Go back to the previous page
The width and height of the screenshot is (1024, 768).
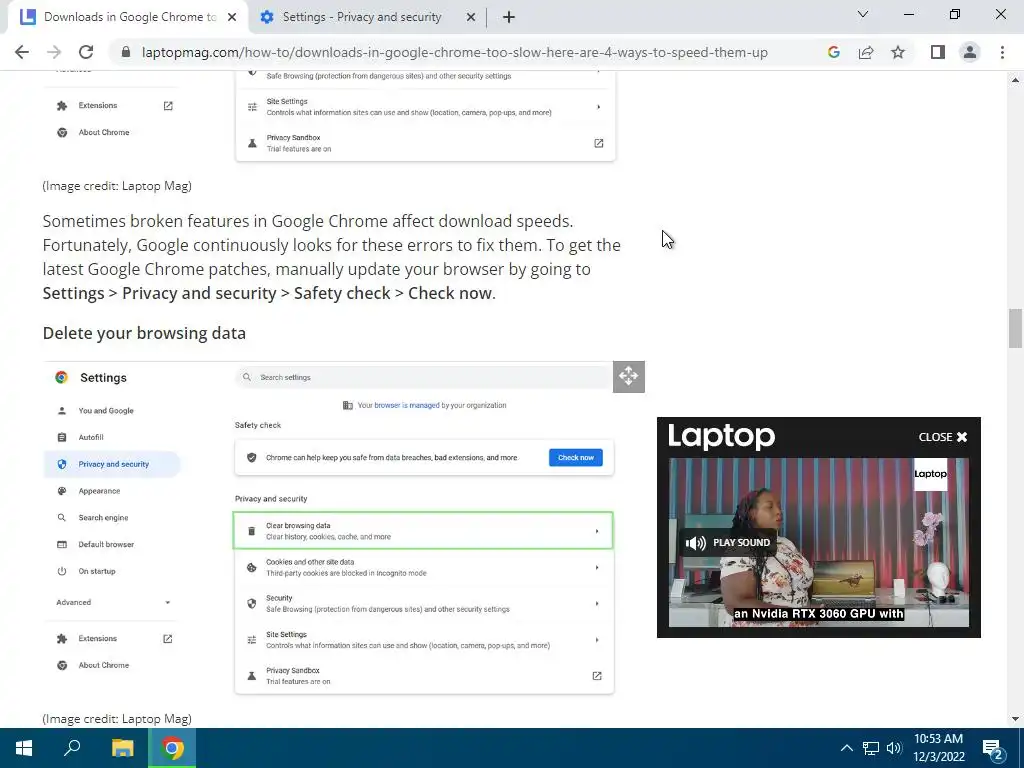click(x=22, y=52)
